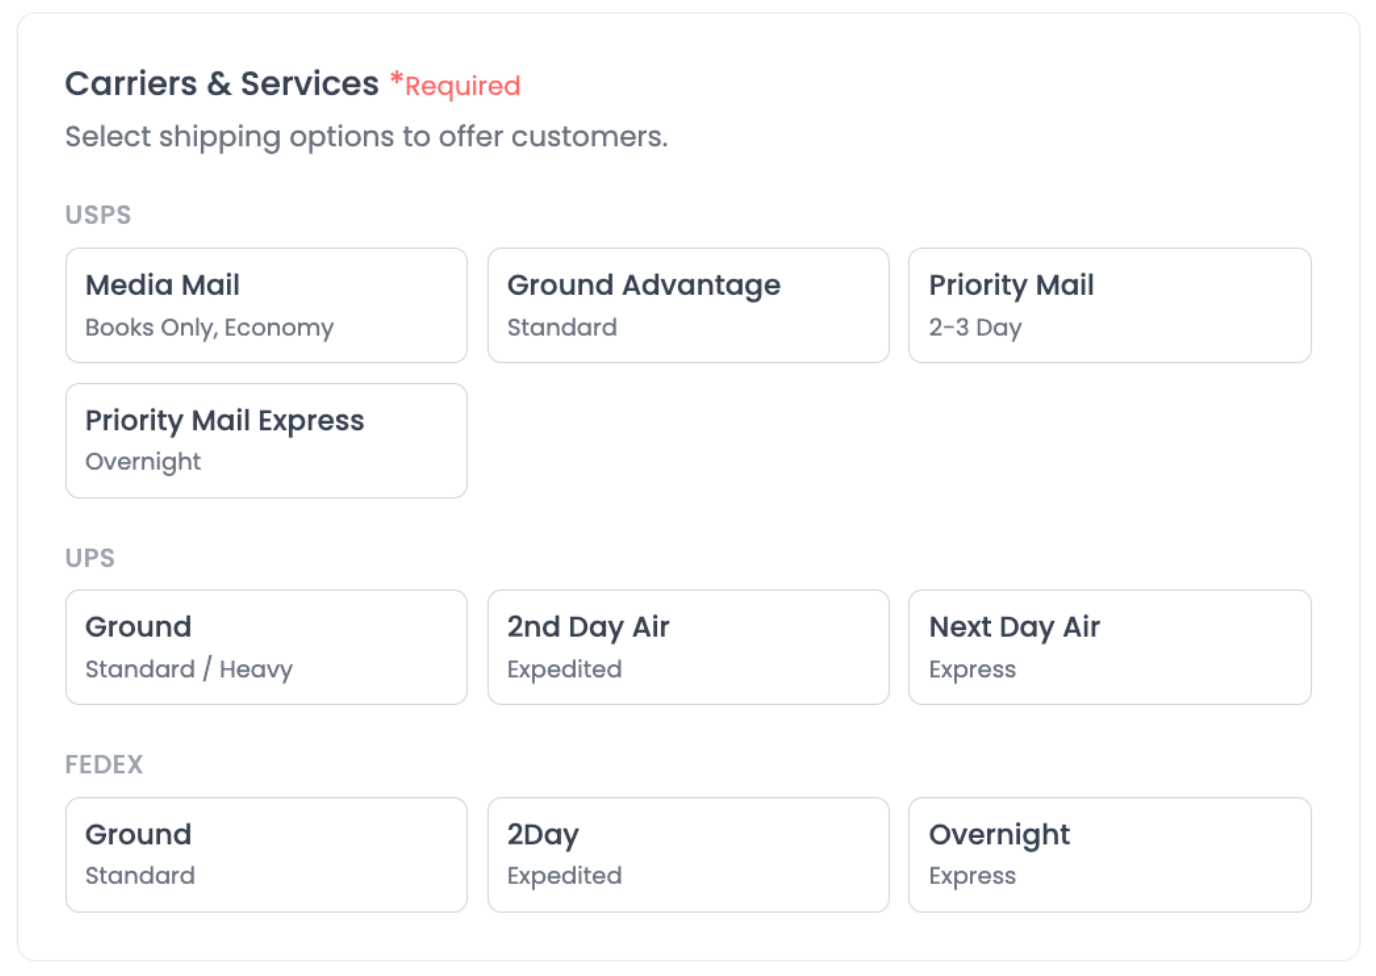
Task: Enable UPS Ground Standard / Heavy shipping
Action: point(266,647)
